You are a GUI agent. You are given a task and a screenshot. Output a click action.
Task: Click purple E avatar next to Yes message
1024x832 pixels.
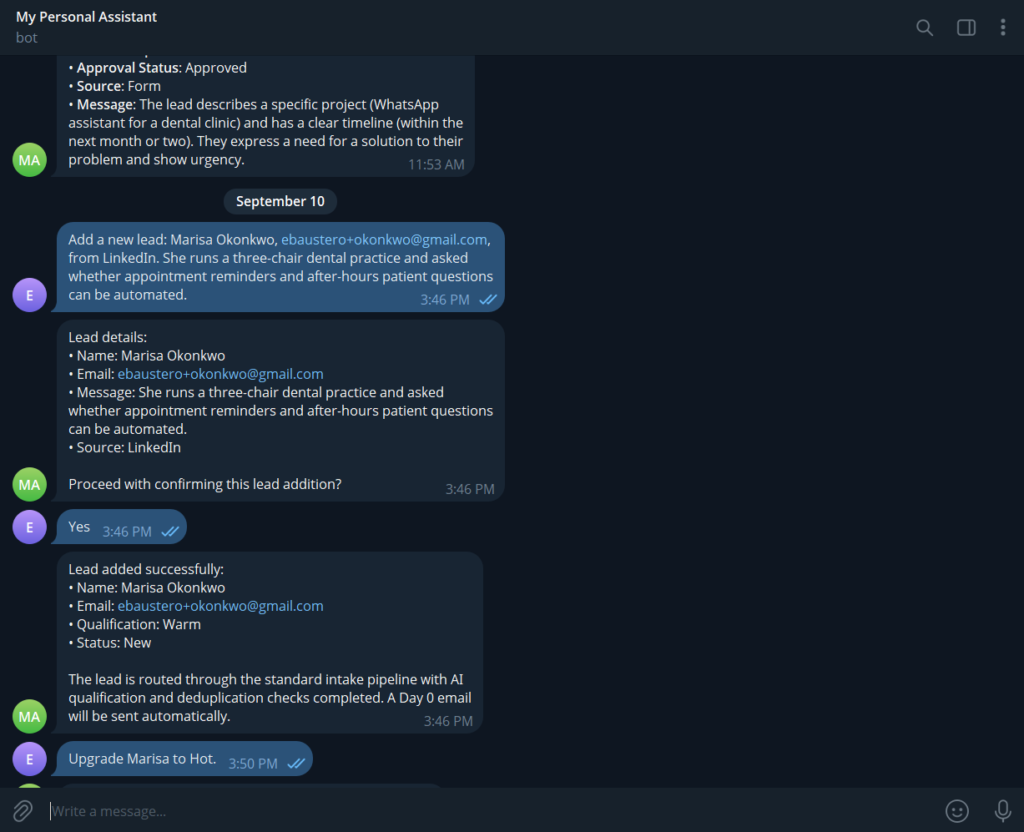(x=29, y=527)
